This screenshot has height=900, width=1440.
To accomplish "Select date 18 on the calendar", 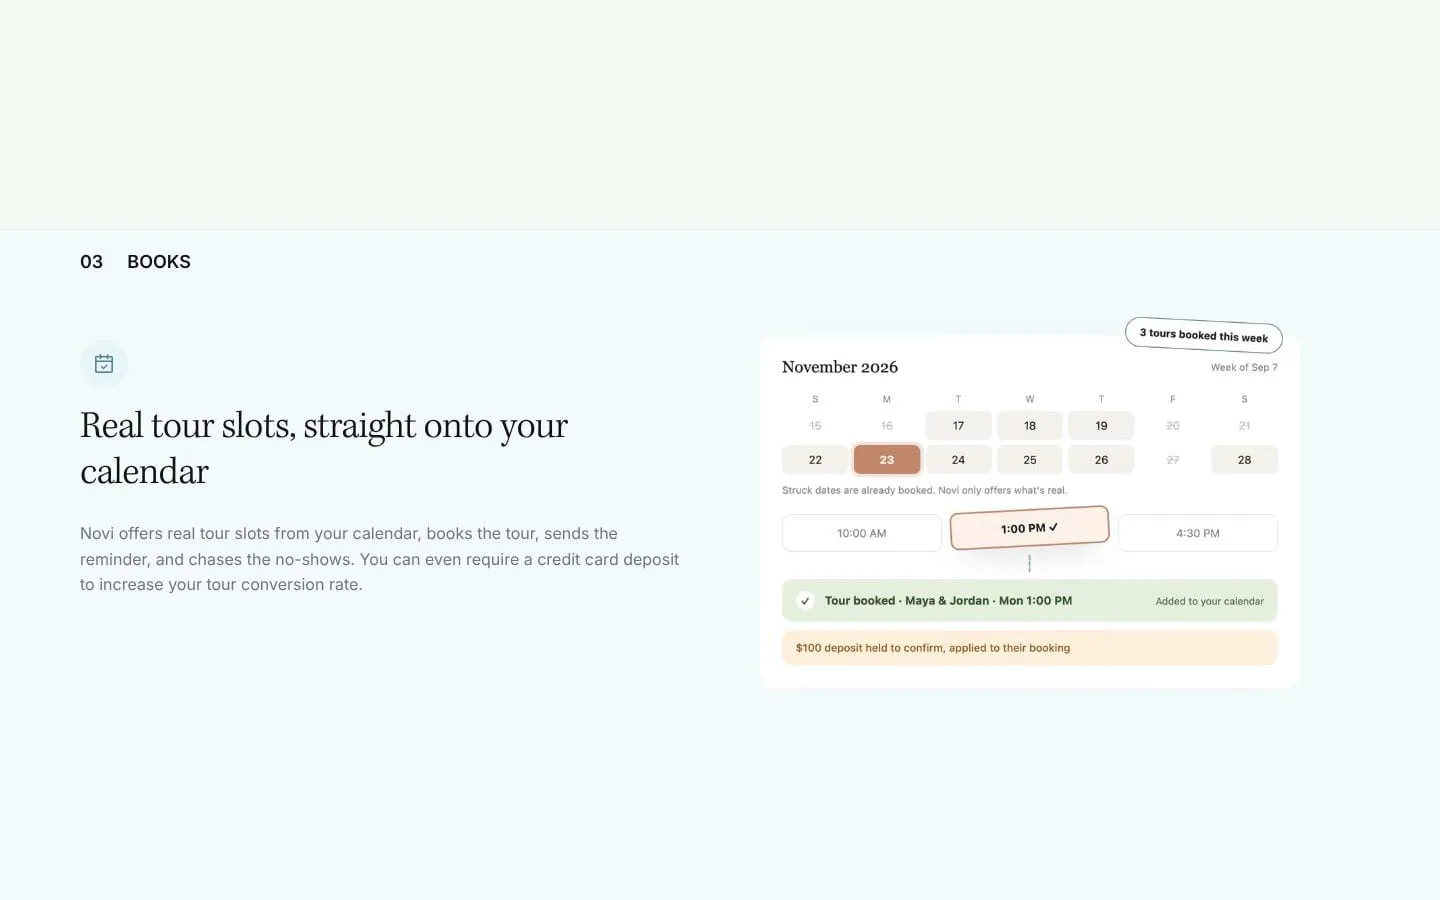I will click(1030, 426).
